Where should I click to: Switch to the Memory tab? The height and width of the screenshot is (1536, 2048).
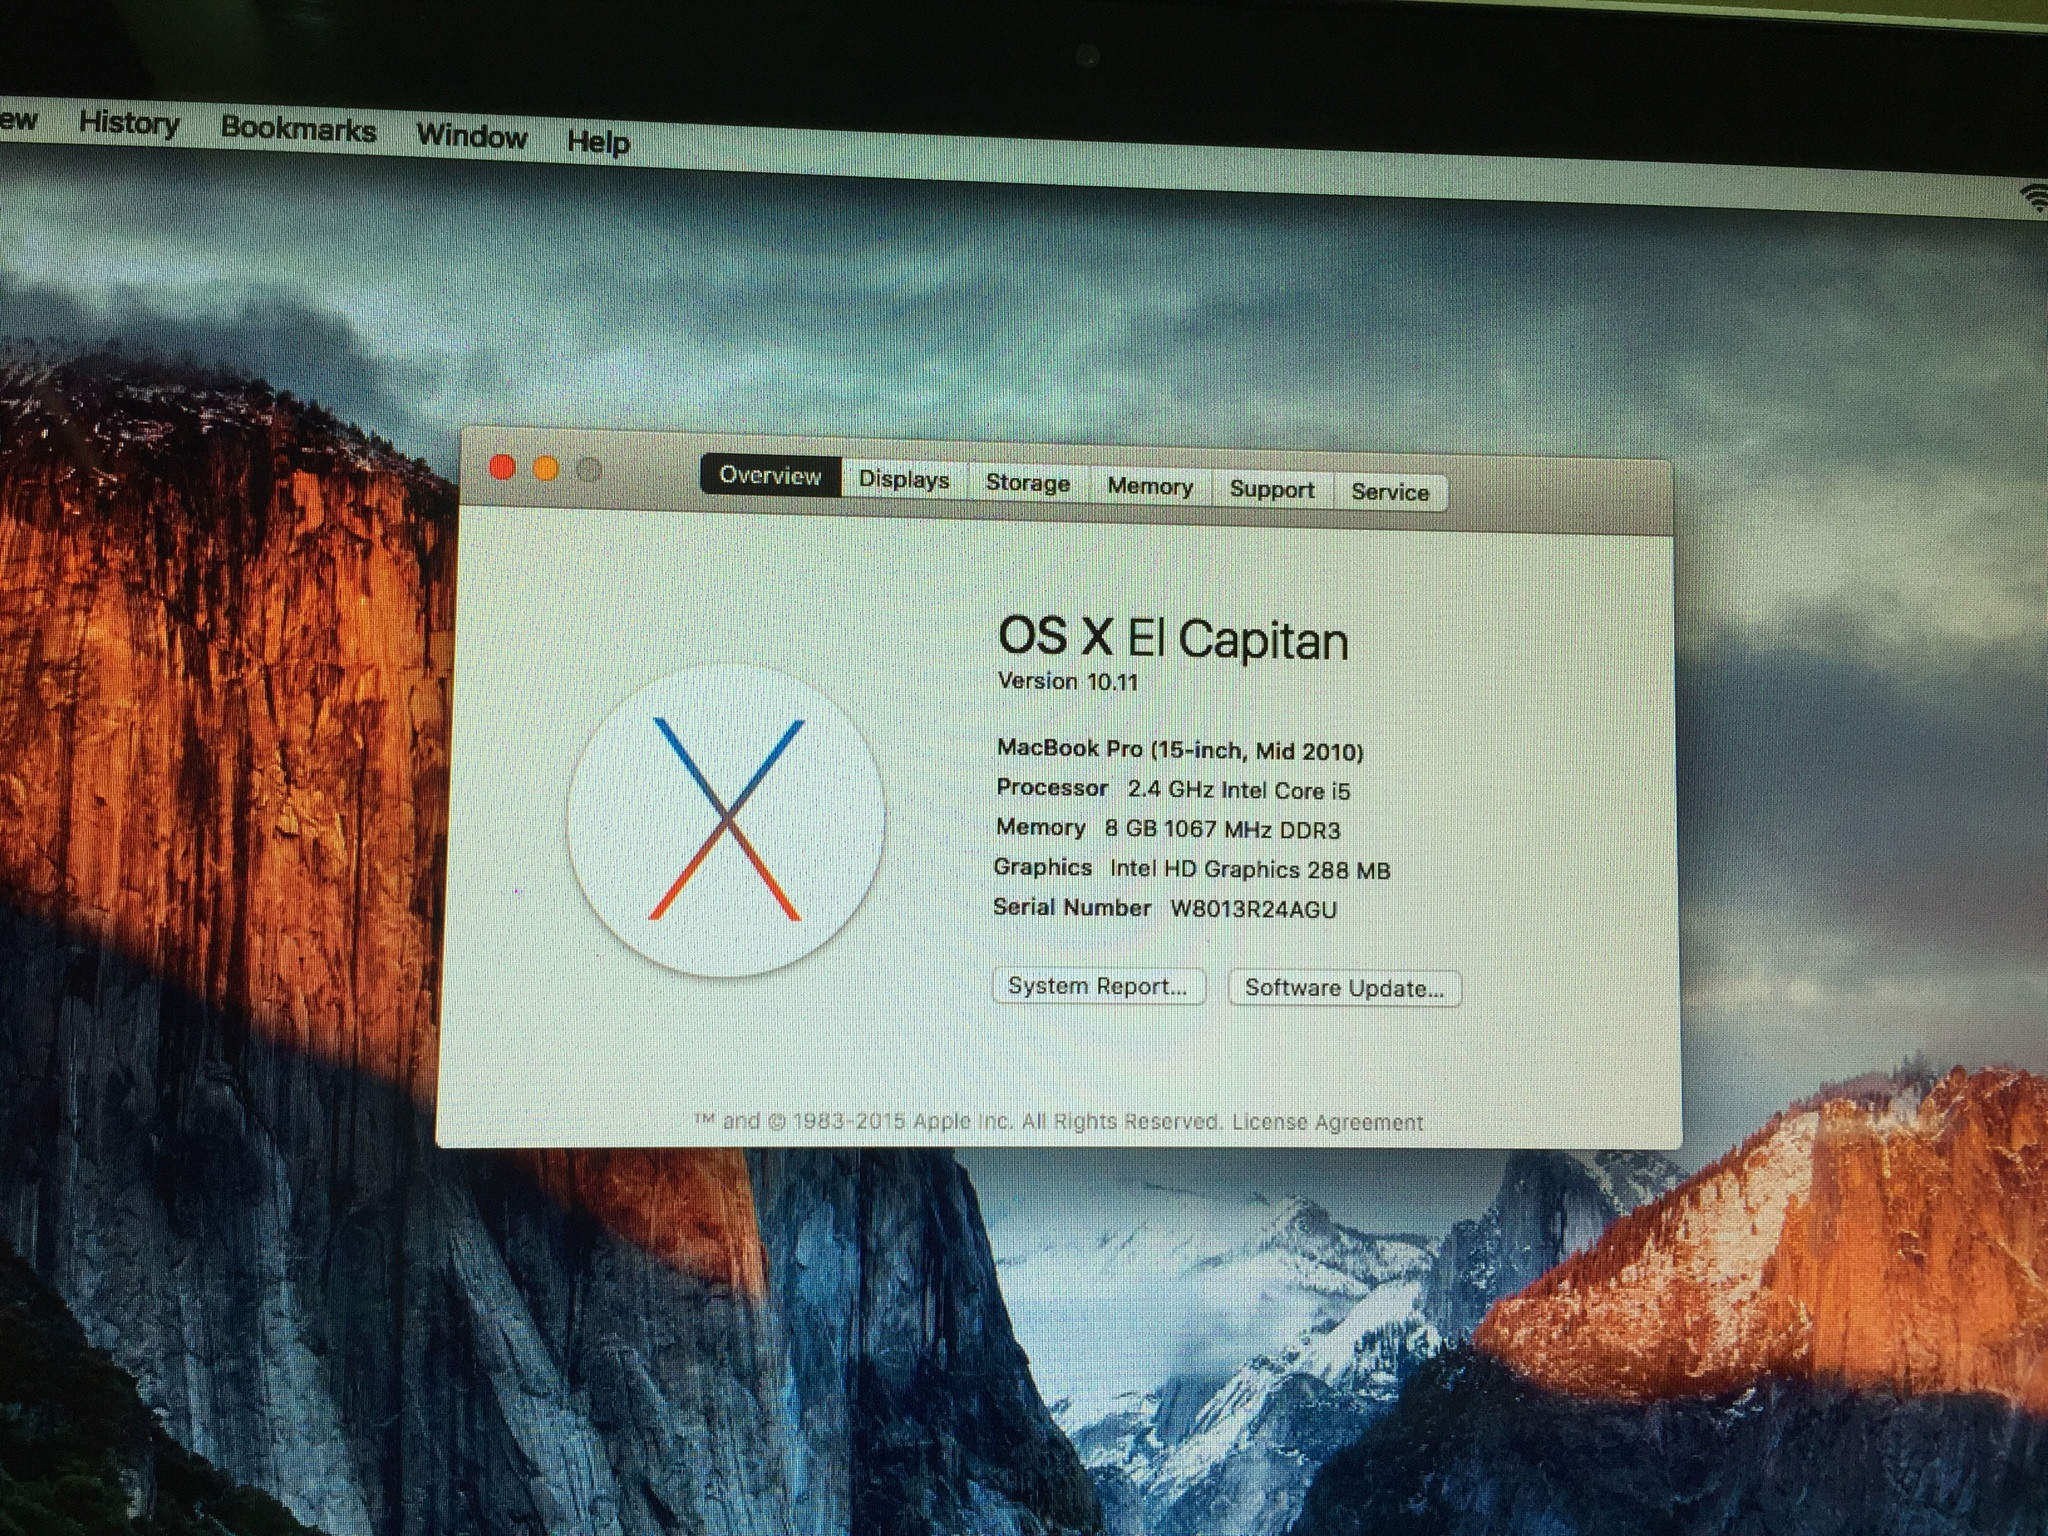click(1150, 487)
